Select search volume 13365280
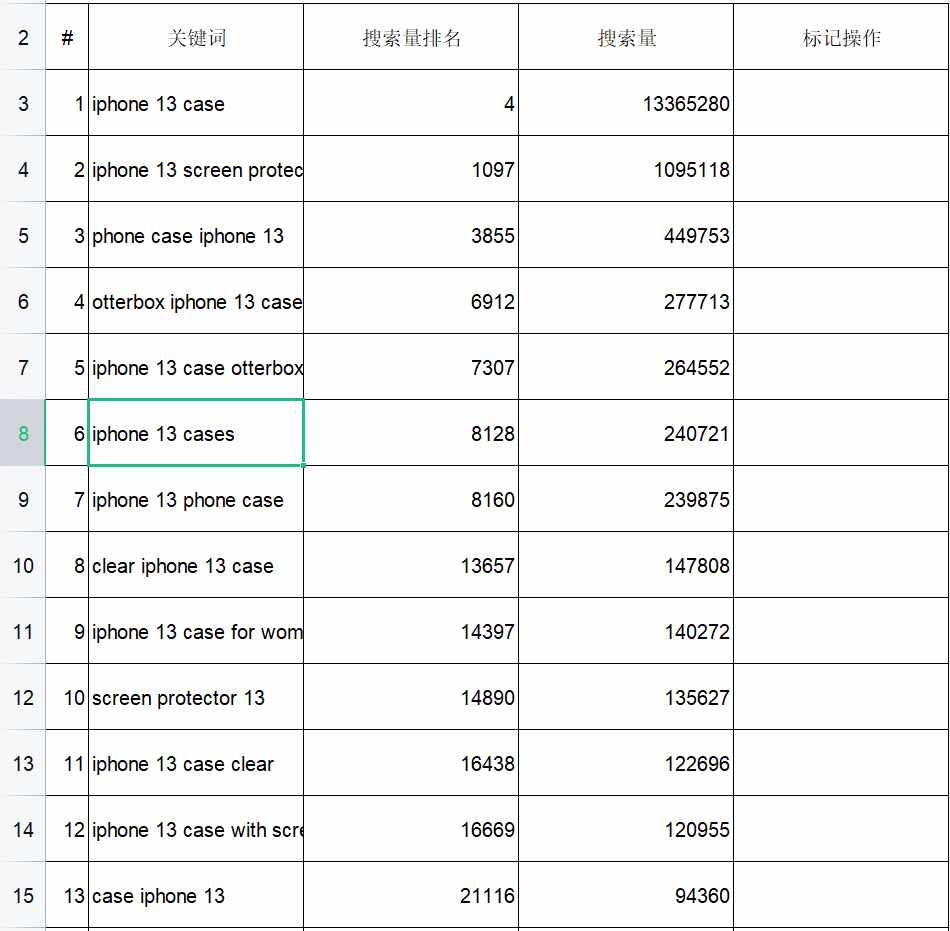950x931 pixels. point(626,103)
